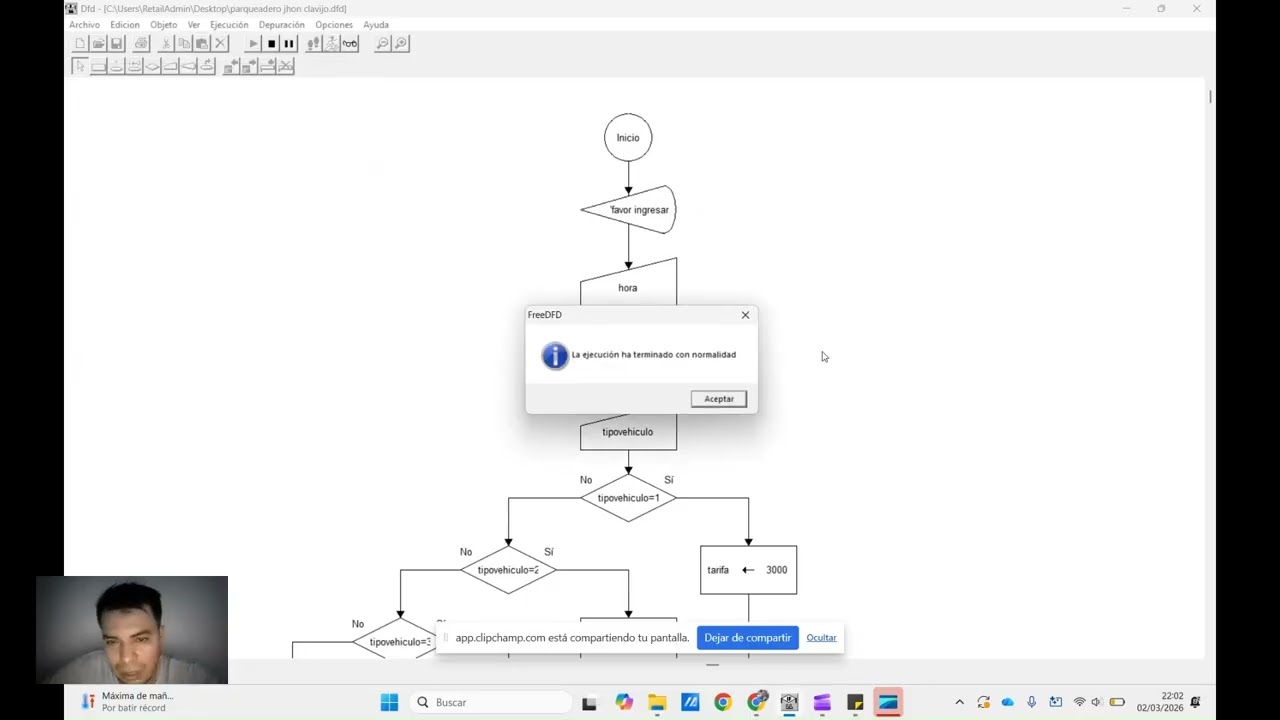The width and height of the screenshot is (1280, 720).
Task: Paste from clipboard in toolbar
Action: [202, 43]
